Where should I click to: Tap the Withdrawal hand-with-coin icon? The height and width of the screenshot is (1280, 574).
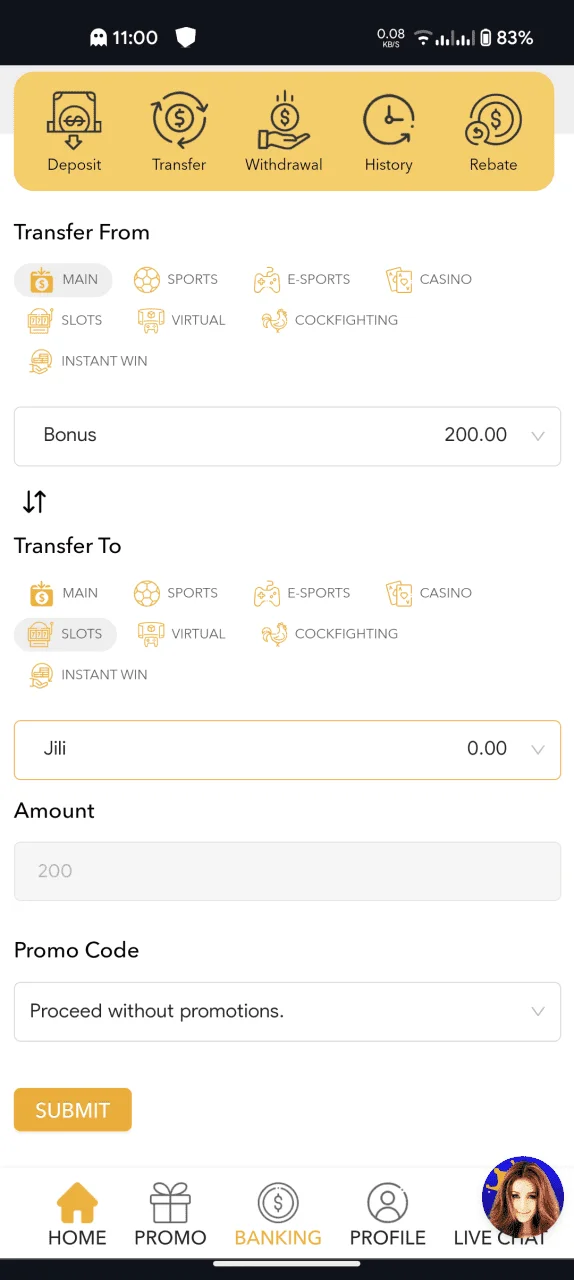[x=284, y=120]
